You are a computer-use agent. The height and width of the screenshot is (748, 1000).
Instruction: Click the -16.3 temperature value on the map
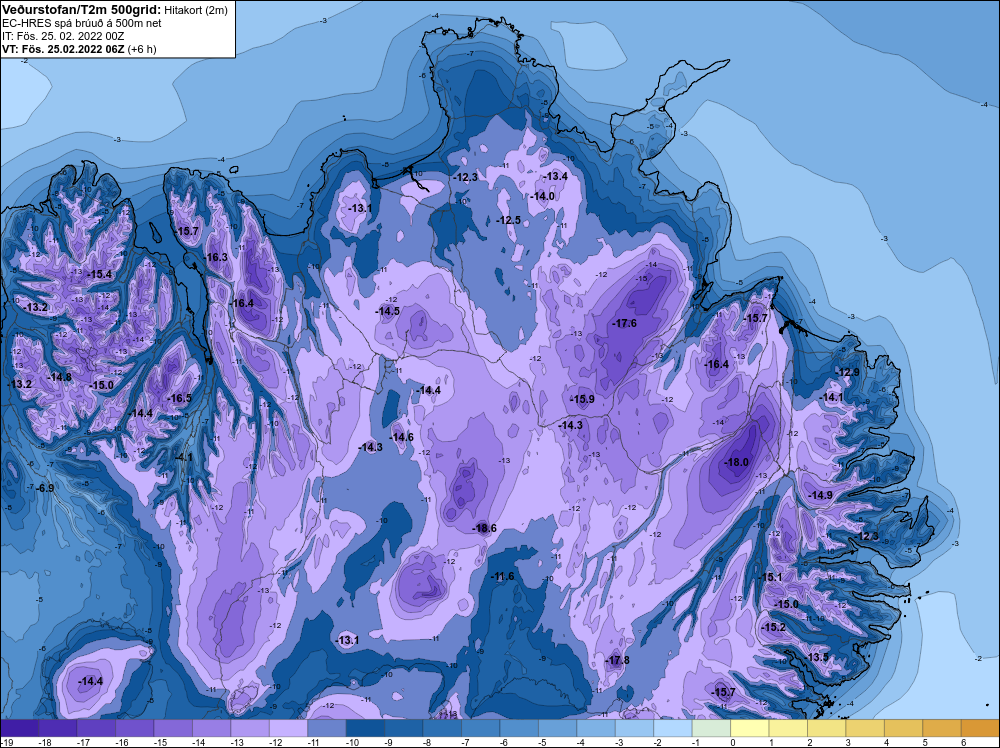(x=216, y=257)
